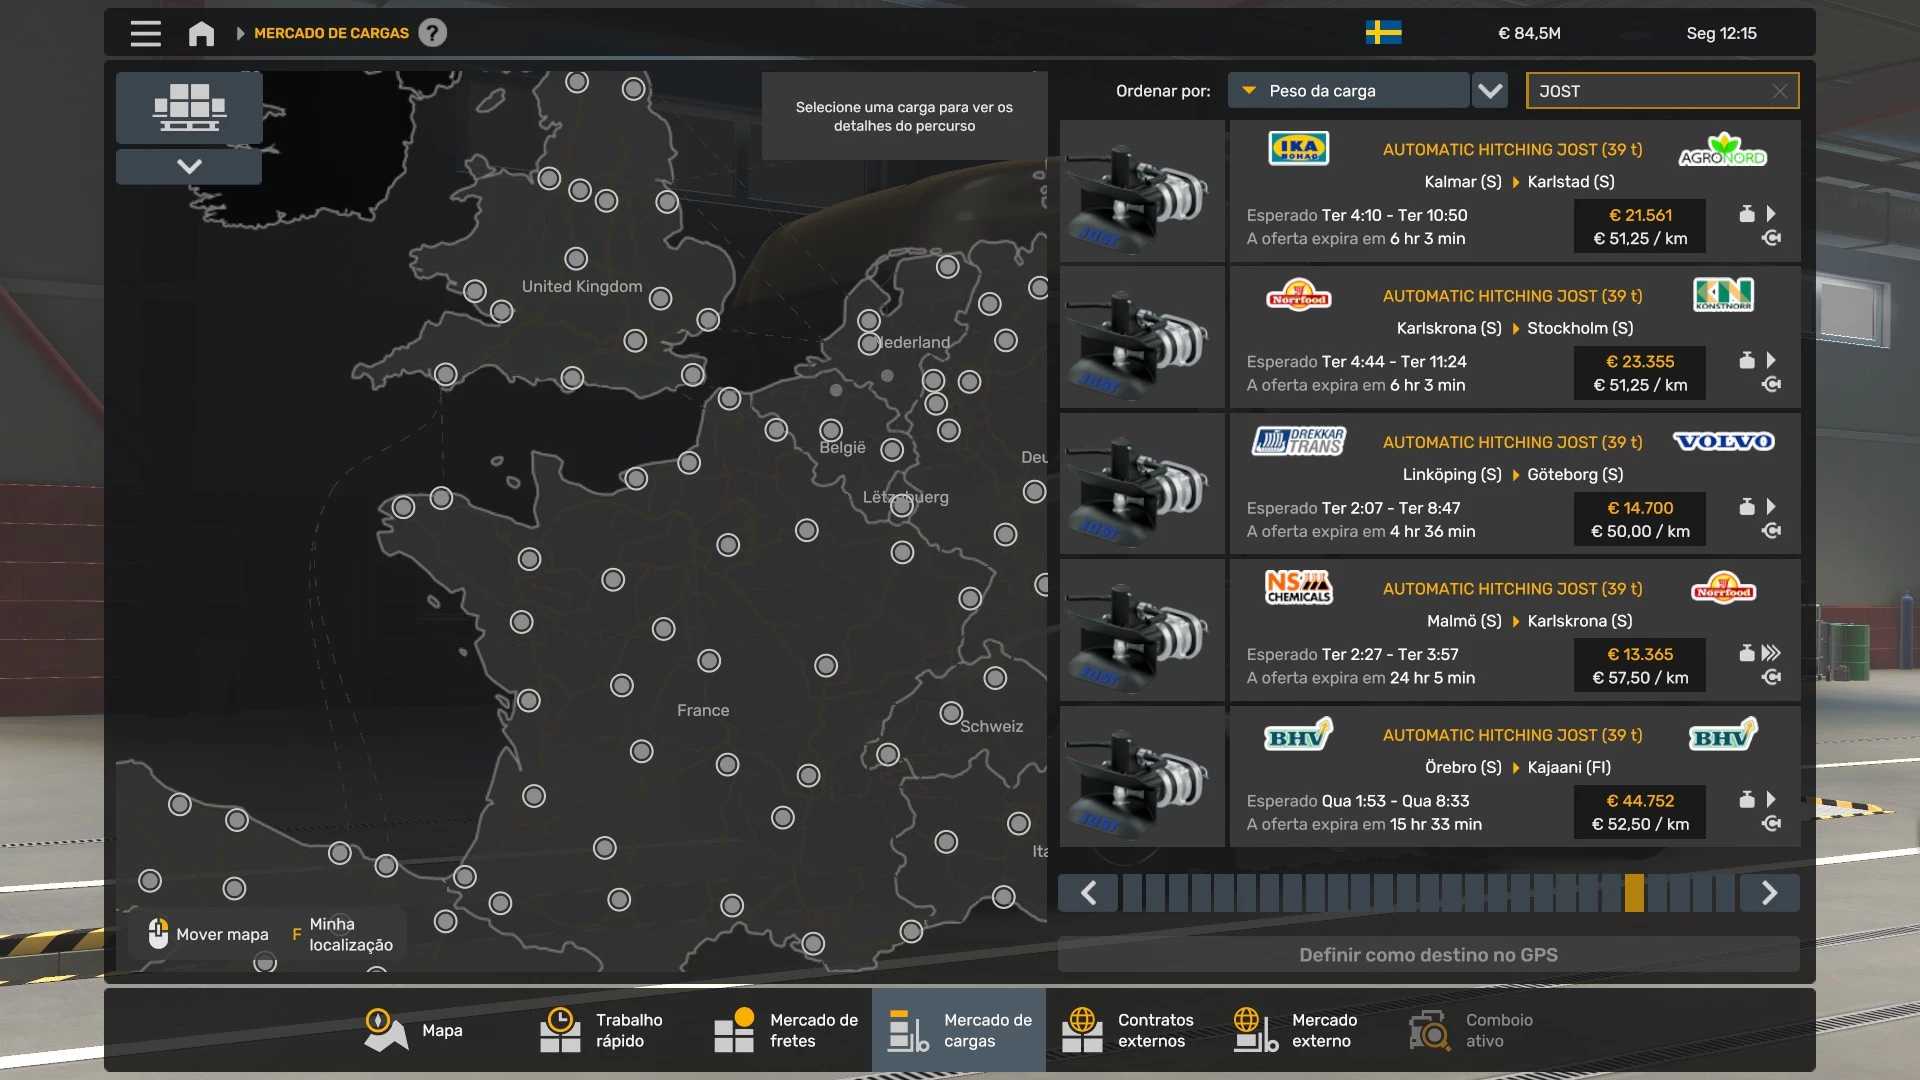Click the Swedish flag icon

tap(1383, 33)
